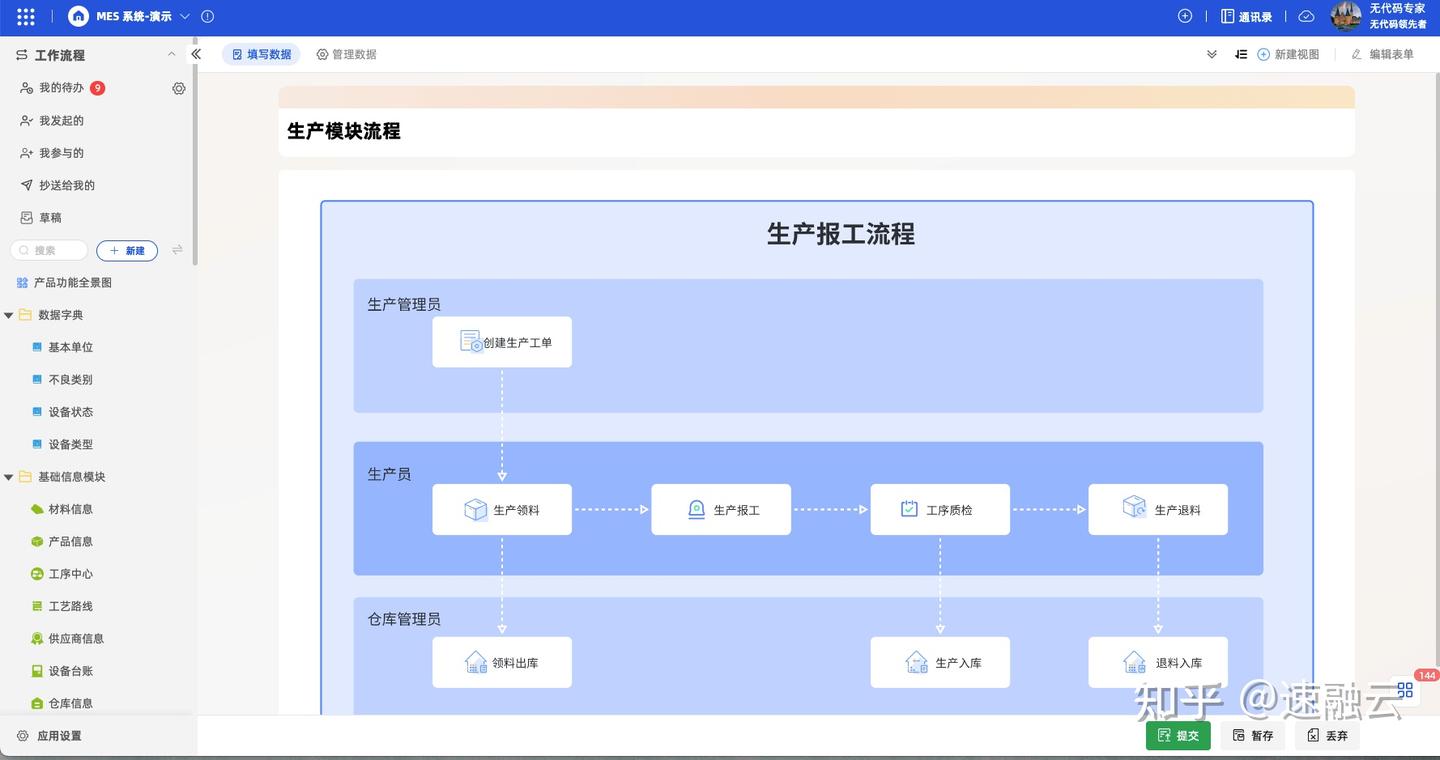Click the app grid icon top left
Image resolution: width=1440 pixels, height=760 pixels.
point(22,15)
